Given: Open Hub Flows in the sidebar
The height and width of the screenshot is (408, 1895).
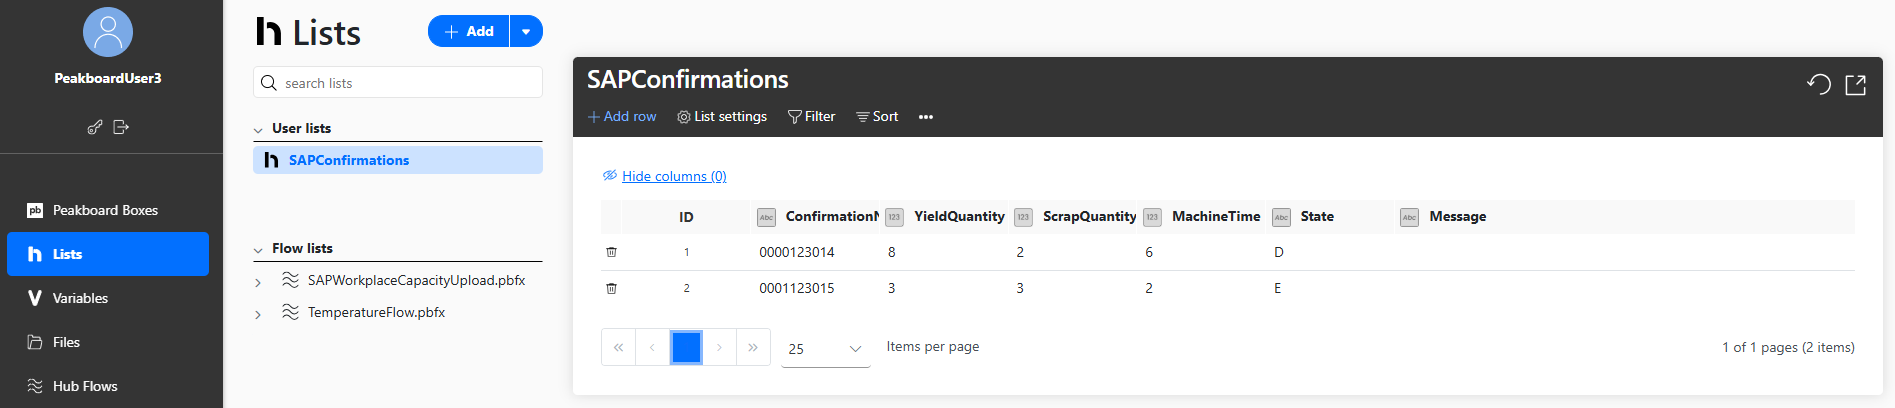Looking at the screenshot, I should click(x=108, y=386).
